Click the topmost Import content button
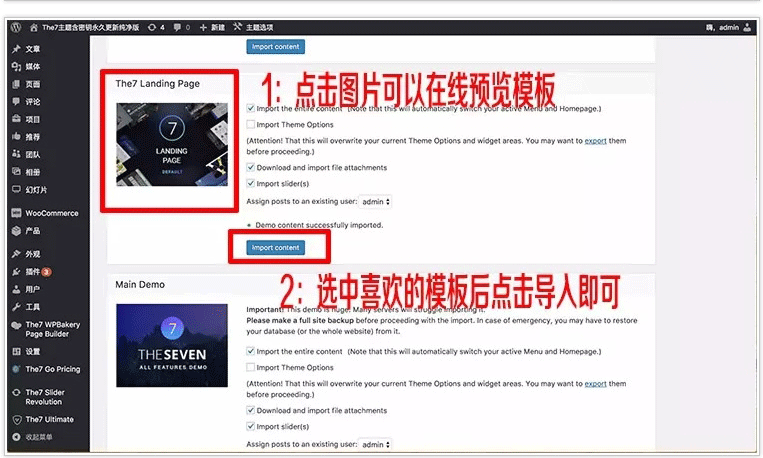The height and width of the screenshot is (458, 763). click(275, 47)
